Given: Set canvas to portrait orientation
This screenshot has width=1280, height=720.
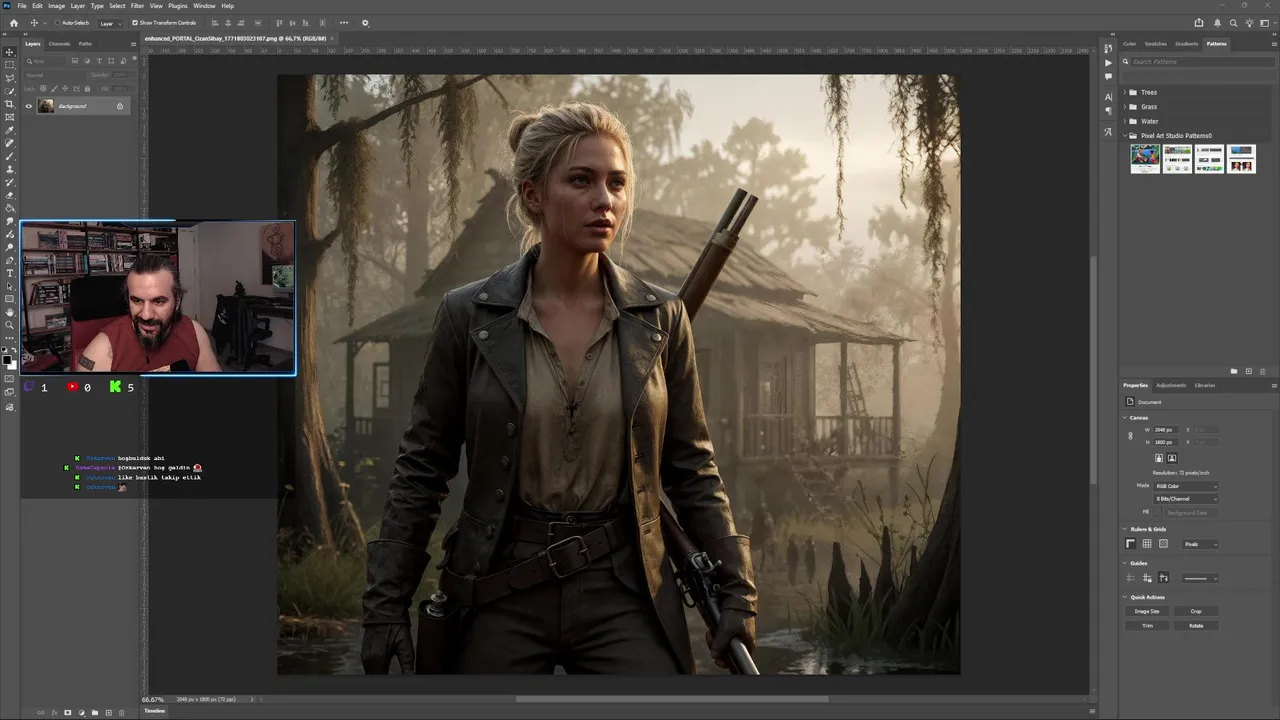Looking at the screenshot, I should pos(1159,458).
